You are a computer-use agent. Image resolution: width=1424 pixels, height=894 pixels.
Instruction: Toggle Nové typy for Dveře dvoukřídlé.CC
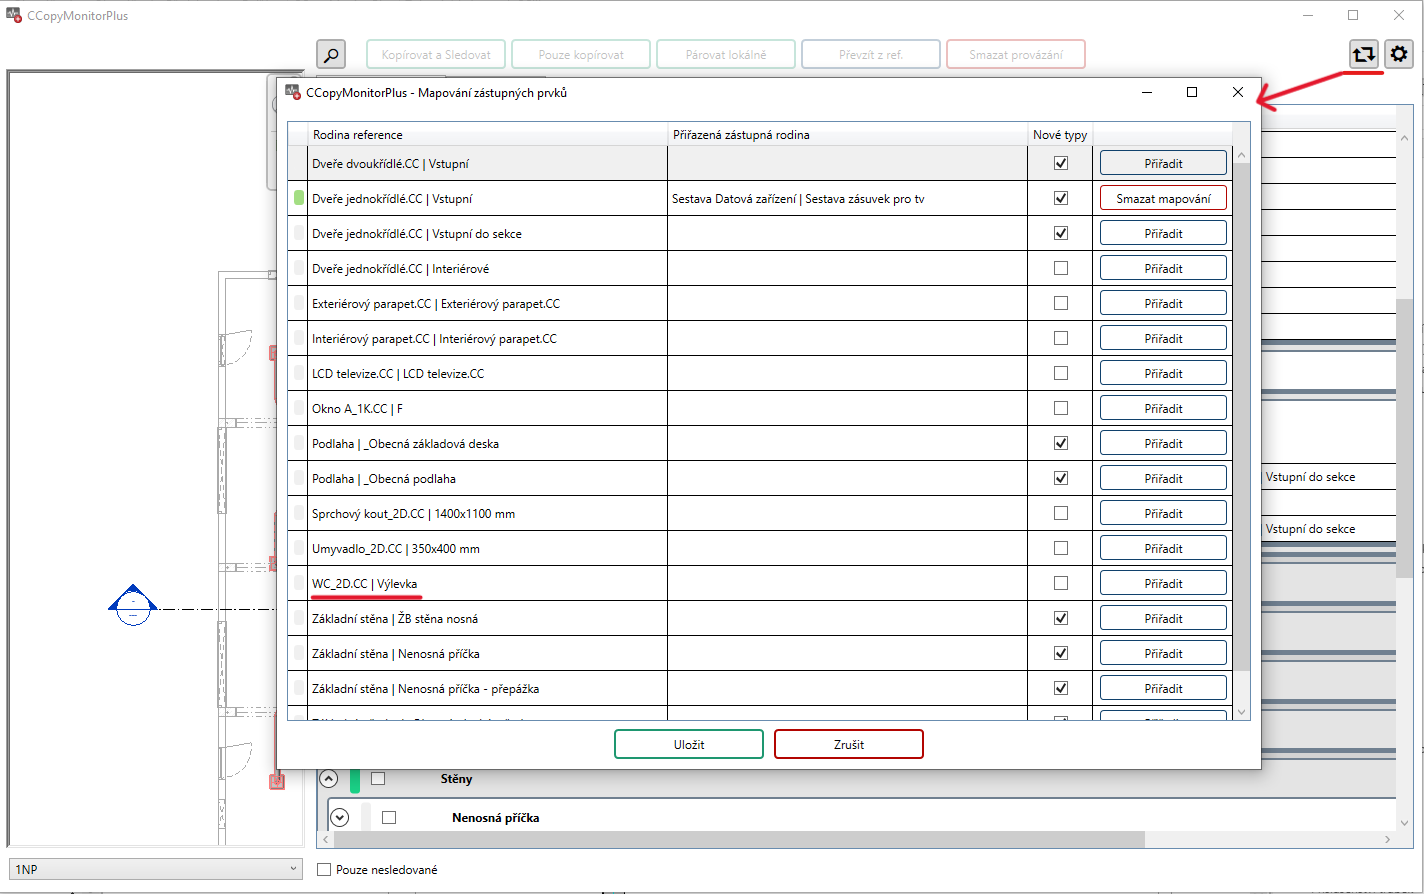[1061, 163]
